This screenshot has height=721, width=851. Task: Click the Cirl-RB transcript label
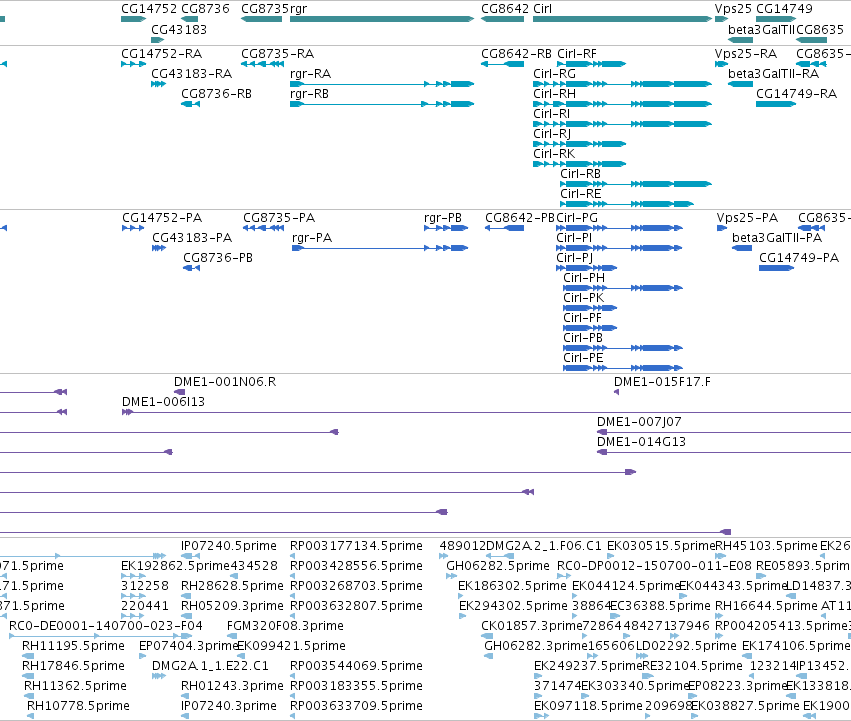pos(580,174)
